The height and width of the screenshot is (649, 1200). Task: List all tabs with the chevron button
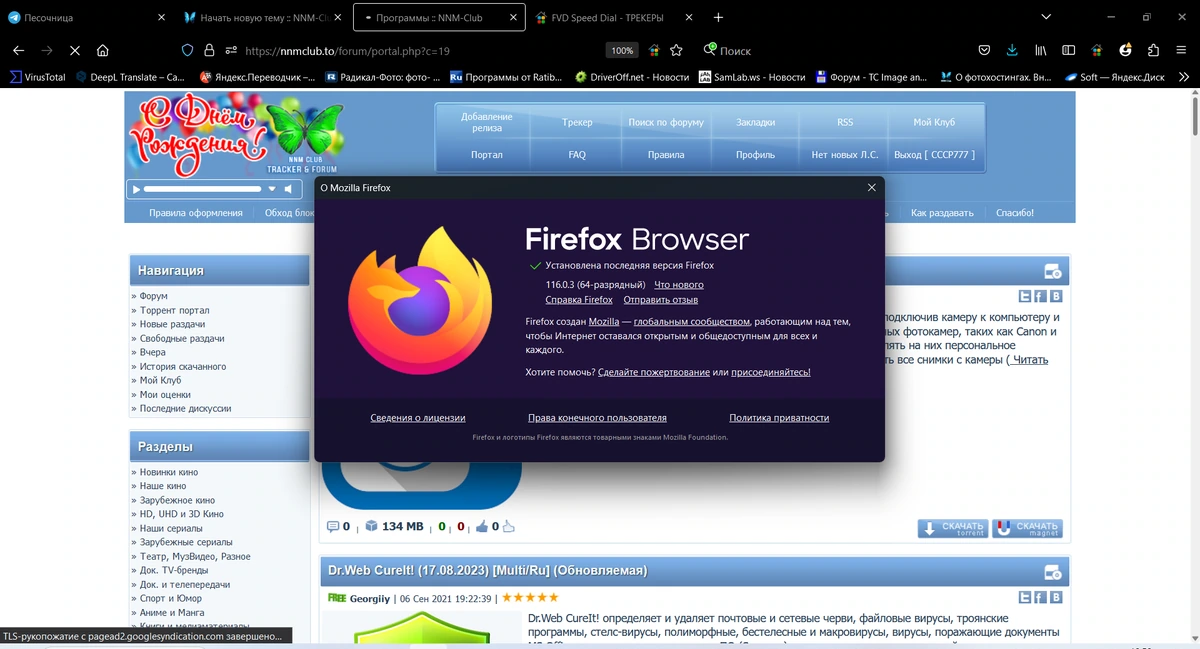[1046, 17]
